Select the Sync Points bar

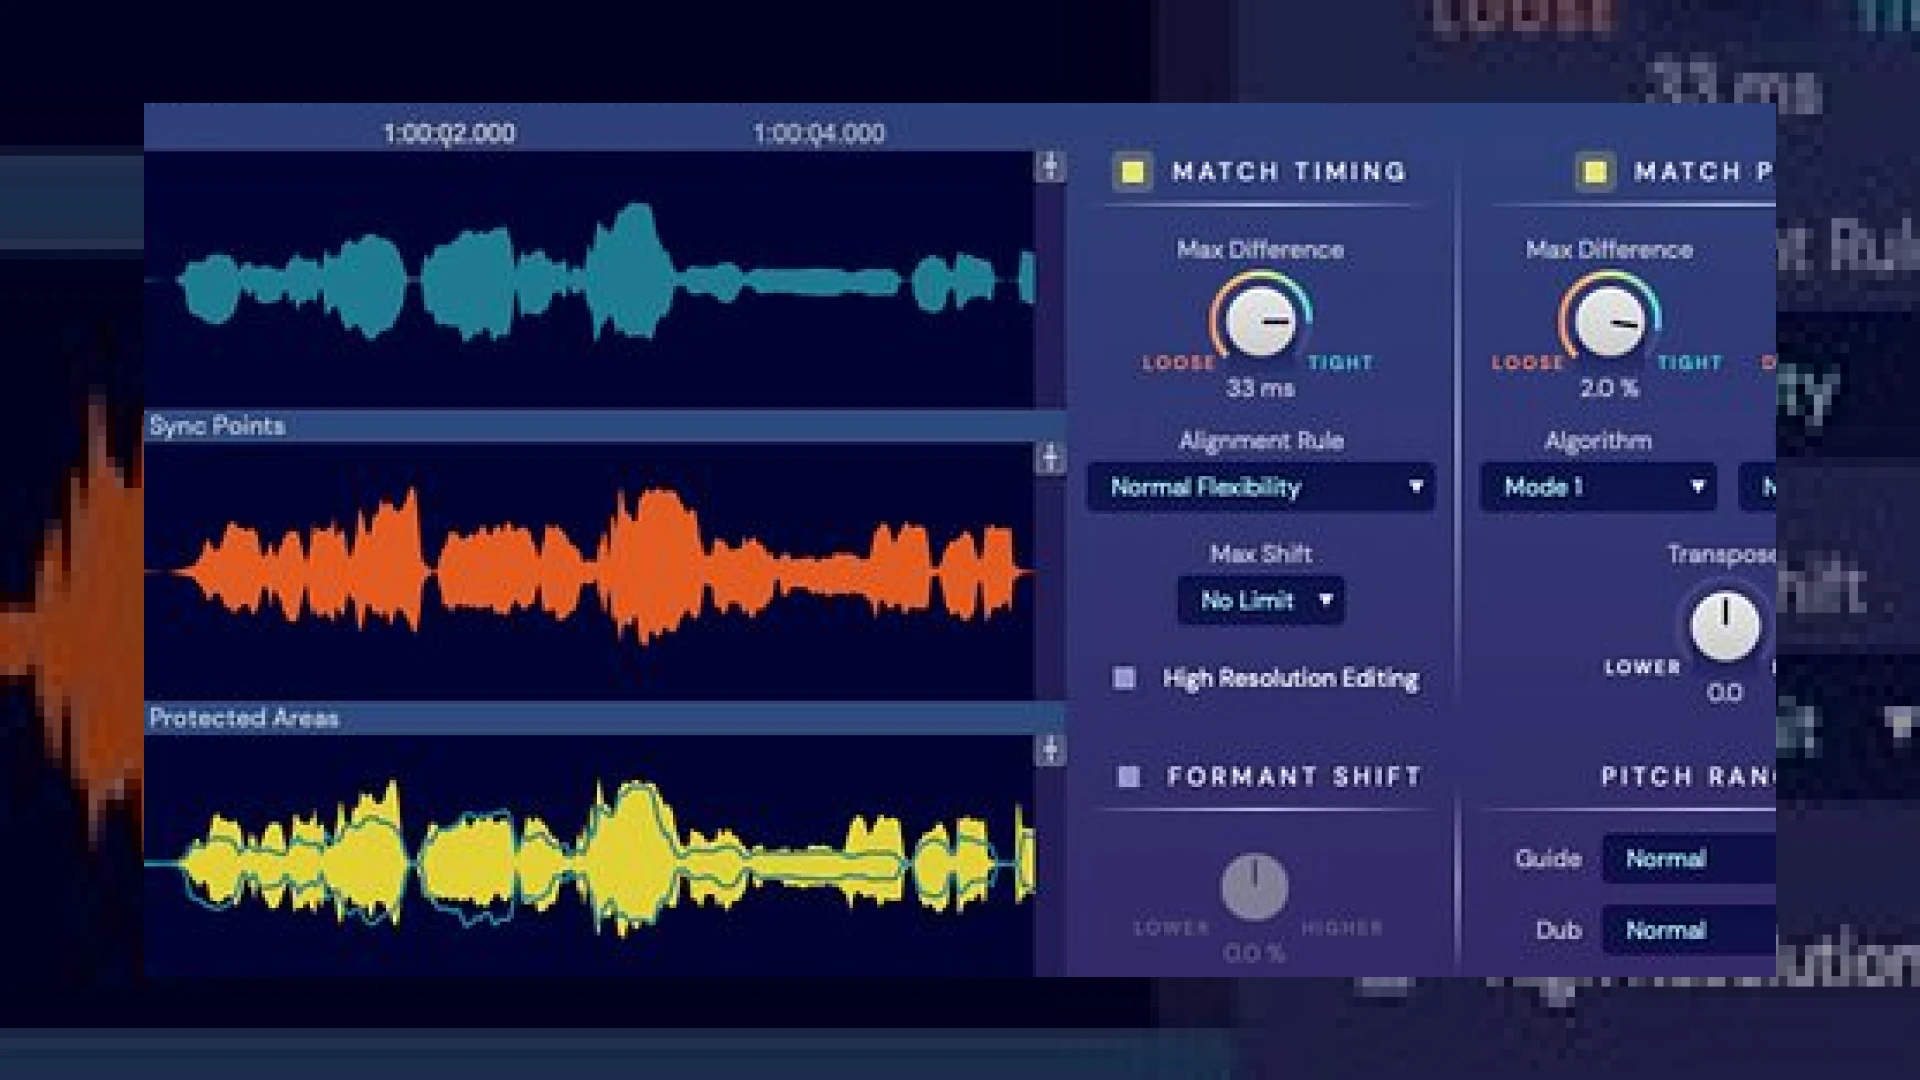pyautogui.click(x=605, y=426)
